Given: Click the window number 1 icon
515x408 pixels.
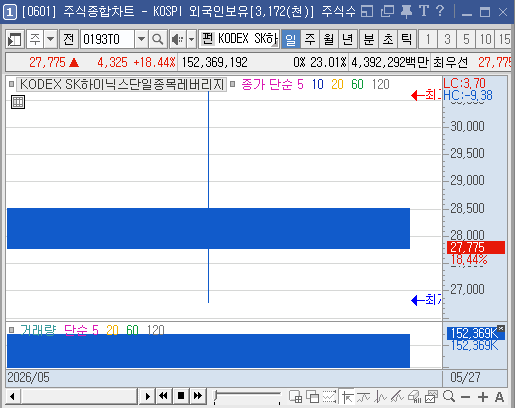Looking at the screenshot, I should pos(10,12).
